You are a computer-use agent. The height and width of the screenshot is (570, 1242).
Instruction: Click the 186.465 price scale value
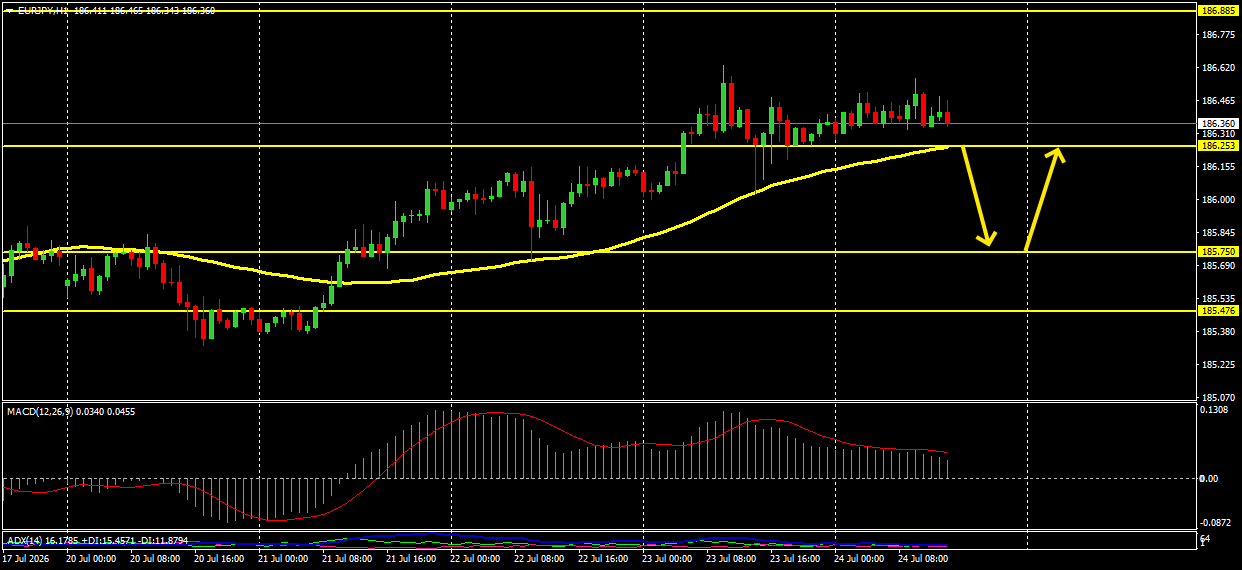click(1217, 101)
